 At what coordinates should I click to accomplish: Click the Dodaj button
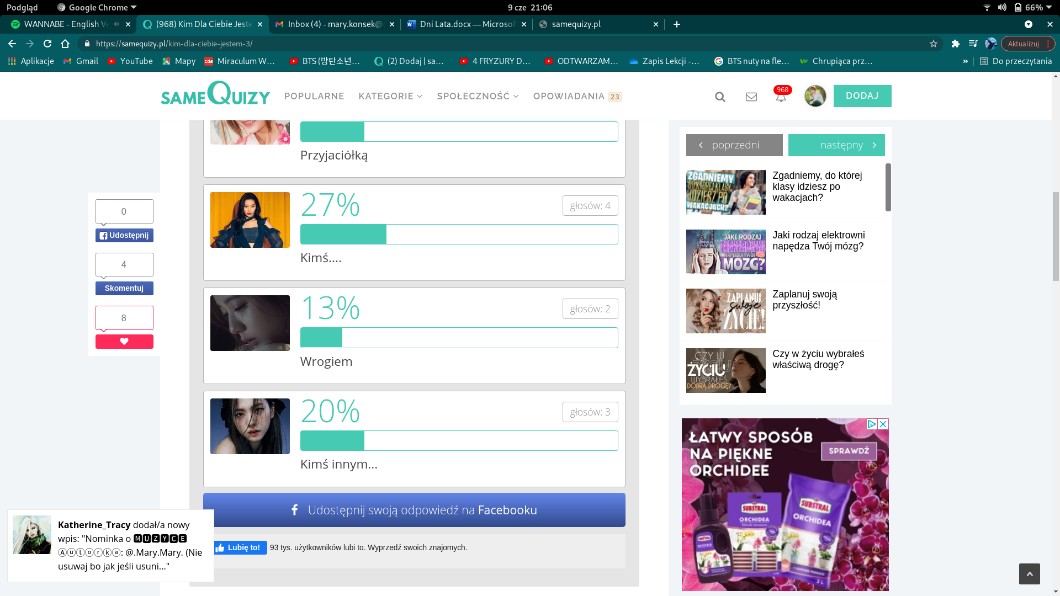[x=862, y=96]
